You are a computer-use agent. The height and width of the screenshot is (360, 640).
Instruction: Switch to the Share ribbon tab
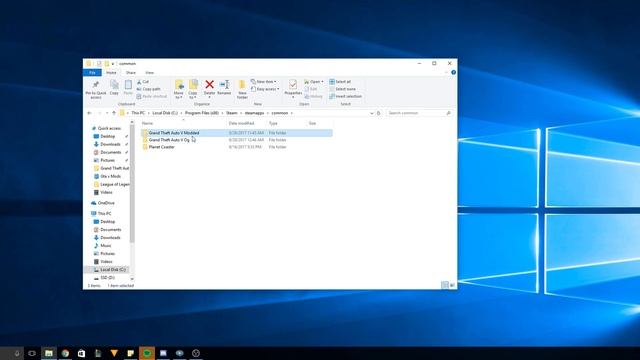point(131,73)
